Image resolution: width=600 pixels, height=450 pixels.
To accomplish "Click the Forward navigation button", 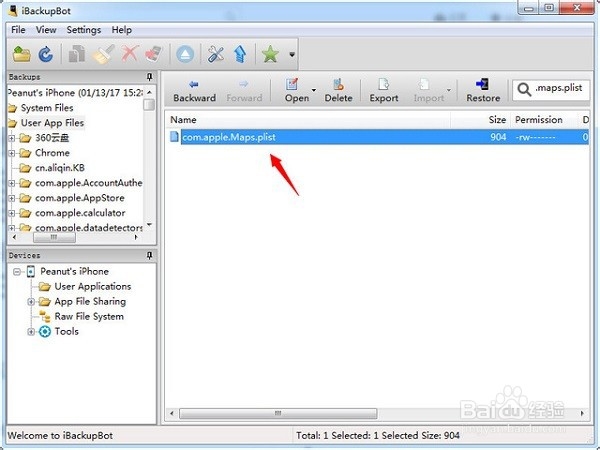I will pyautogui.click(x=244, y=91).
